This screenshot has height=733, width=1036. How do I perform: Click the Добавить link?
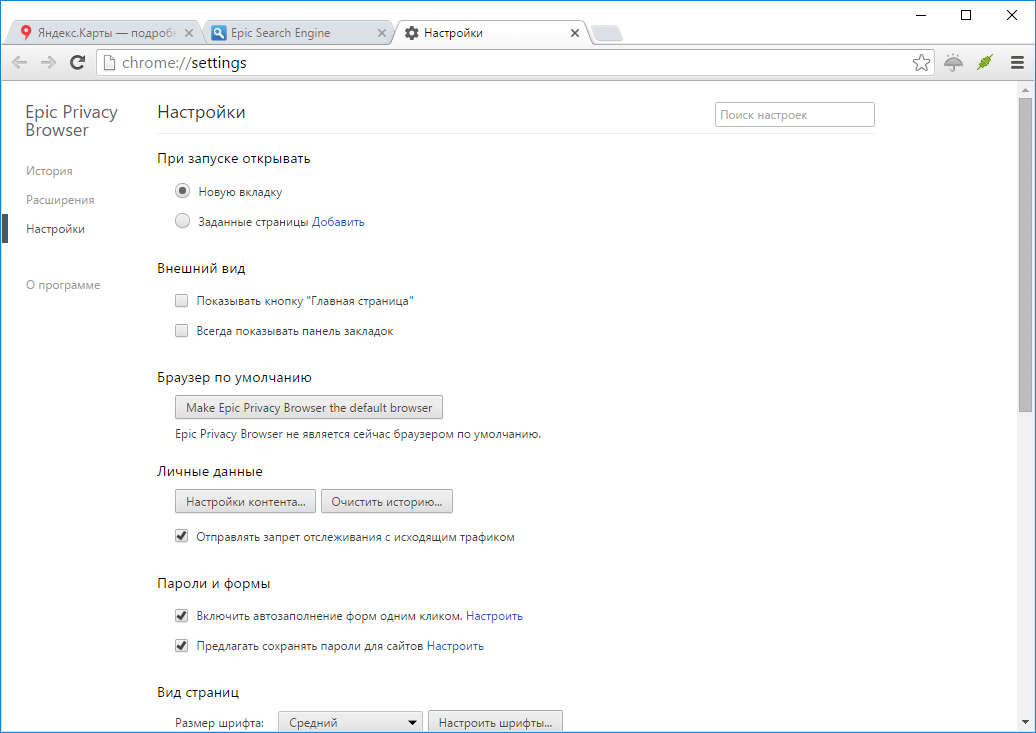point(338,222)
